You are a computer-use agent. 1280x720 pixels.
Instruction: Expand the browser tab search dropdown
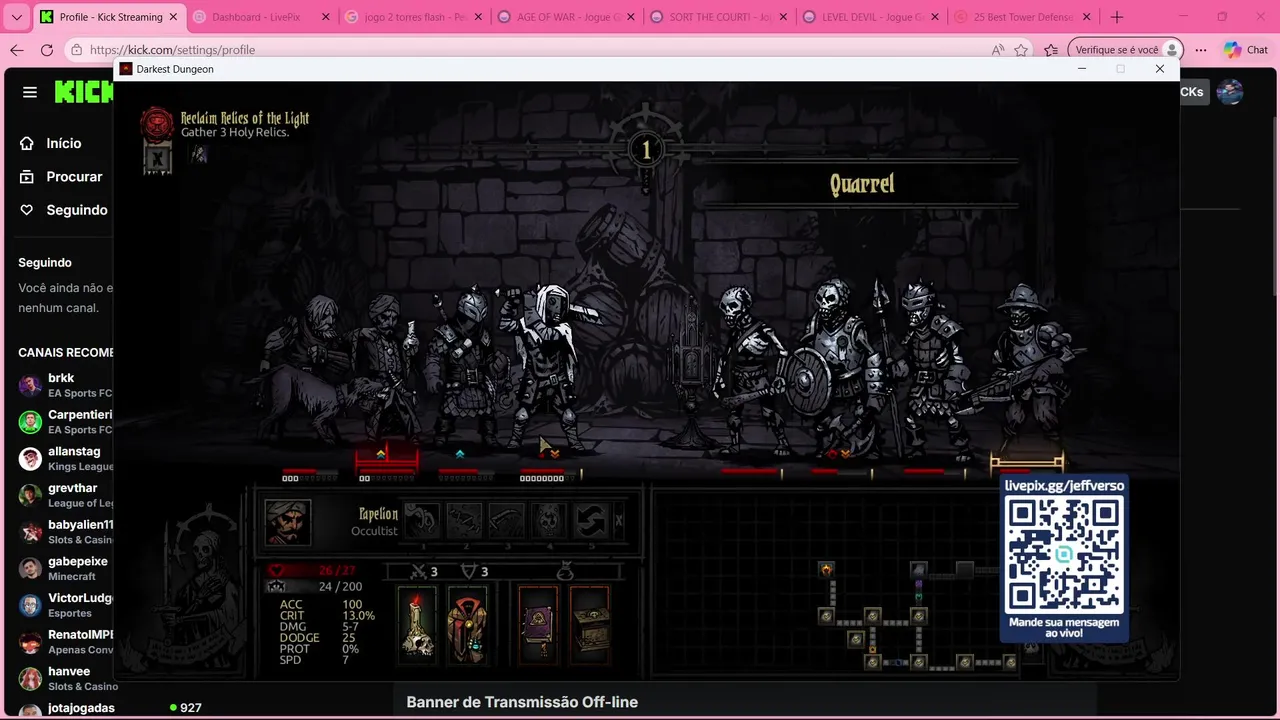point(16,17)
